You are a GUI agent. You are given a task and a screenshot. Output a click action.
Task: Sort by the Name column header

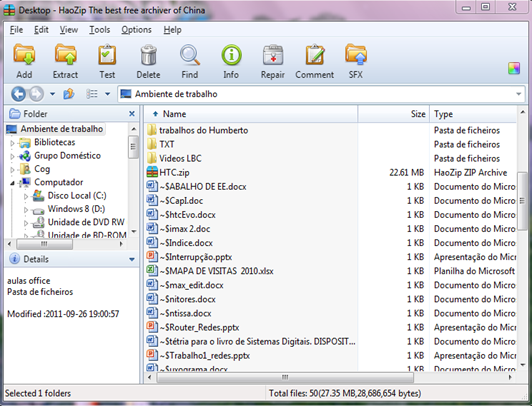250,114
